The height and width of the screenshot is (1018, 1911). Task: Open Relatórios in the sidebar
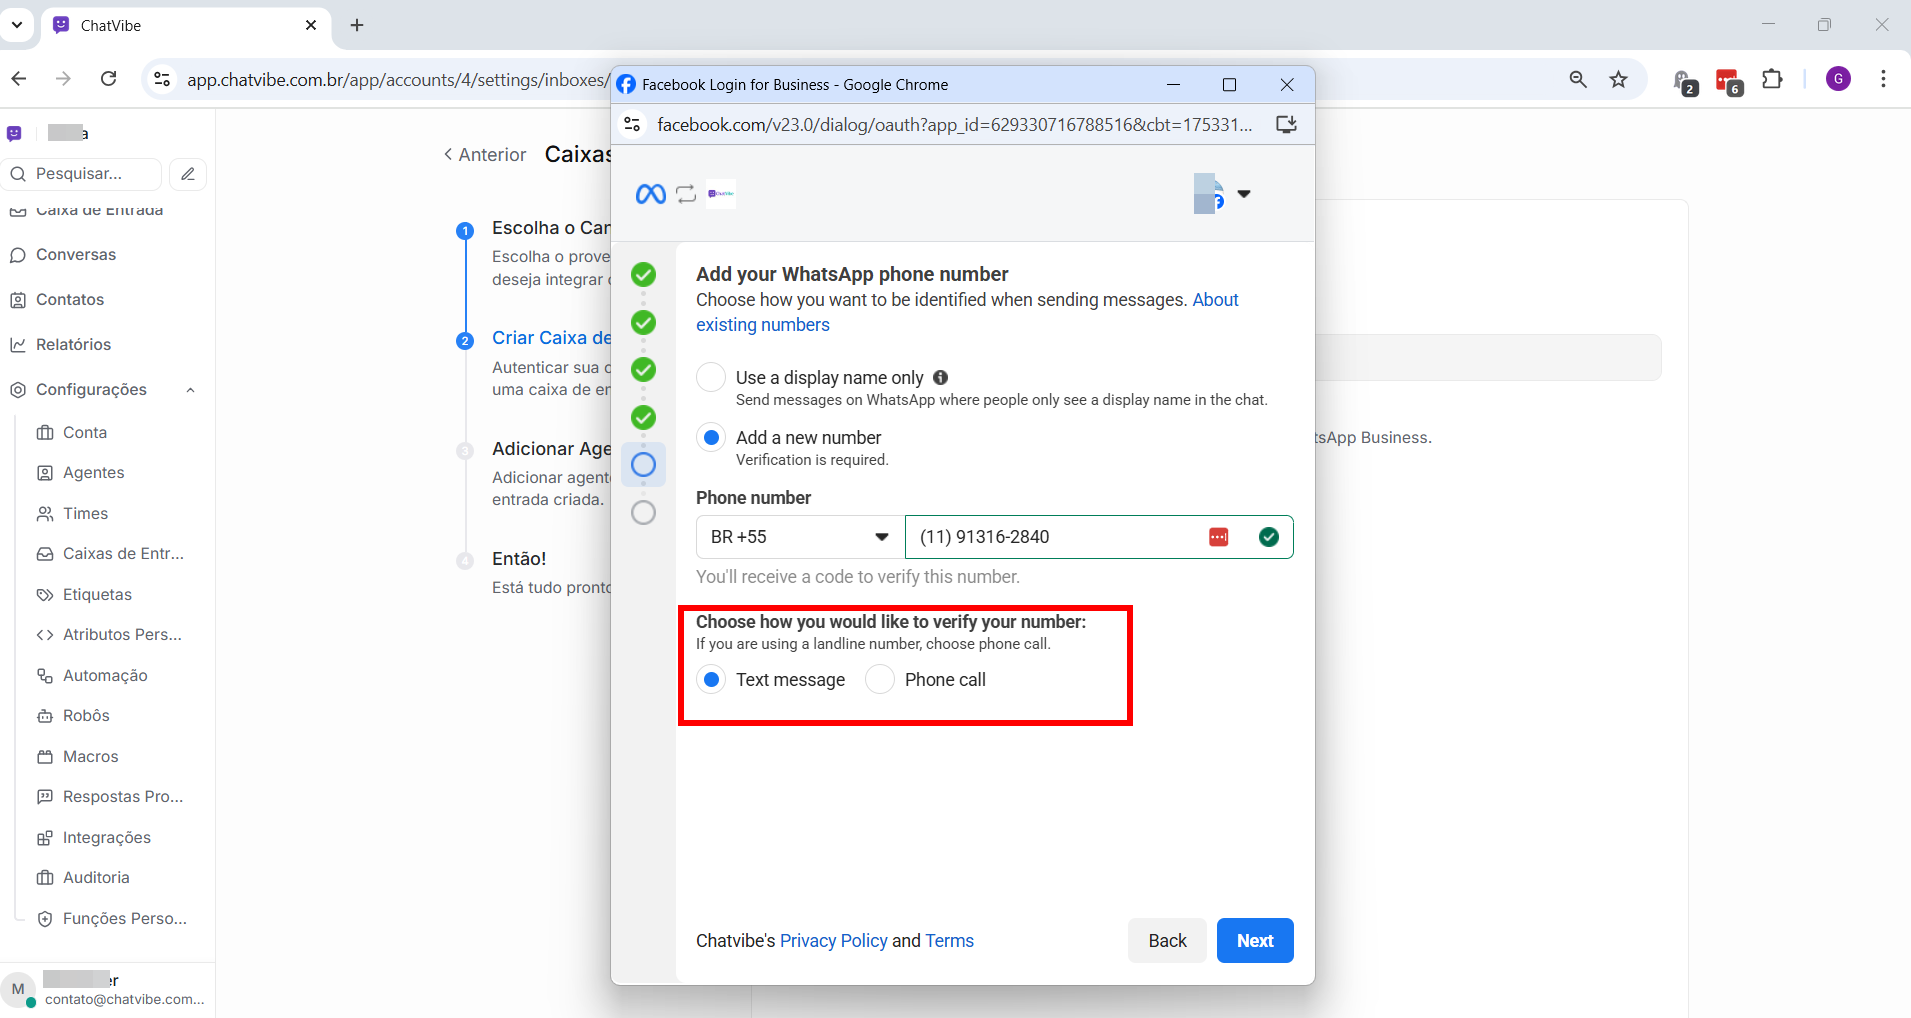tap(74, 345)
